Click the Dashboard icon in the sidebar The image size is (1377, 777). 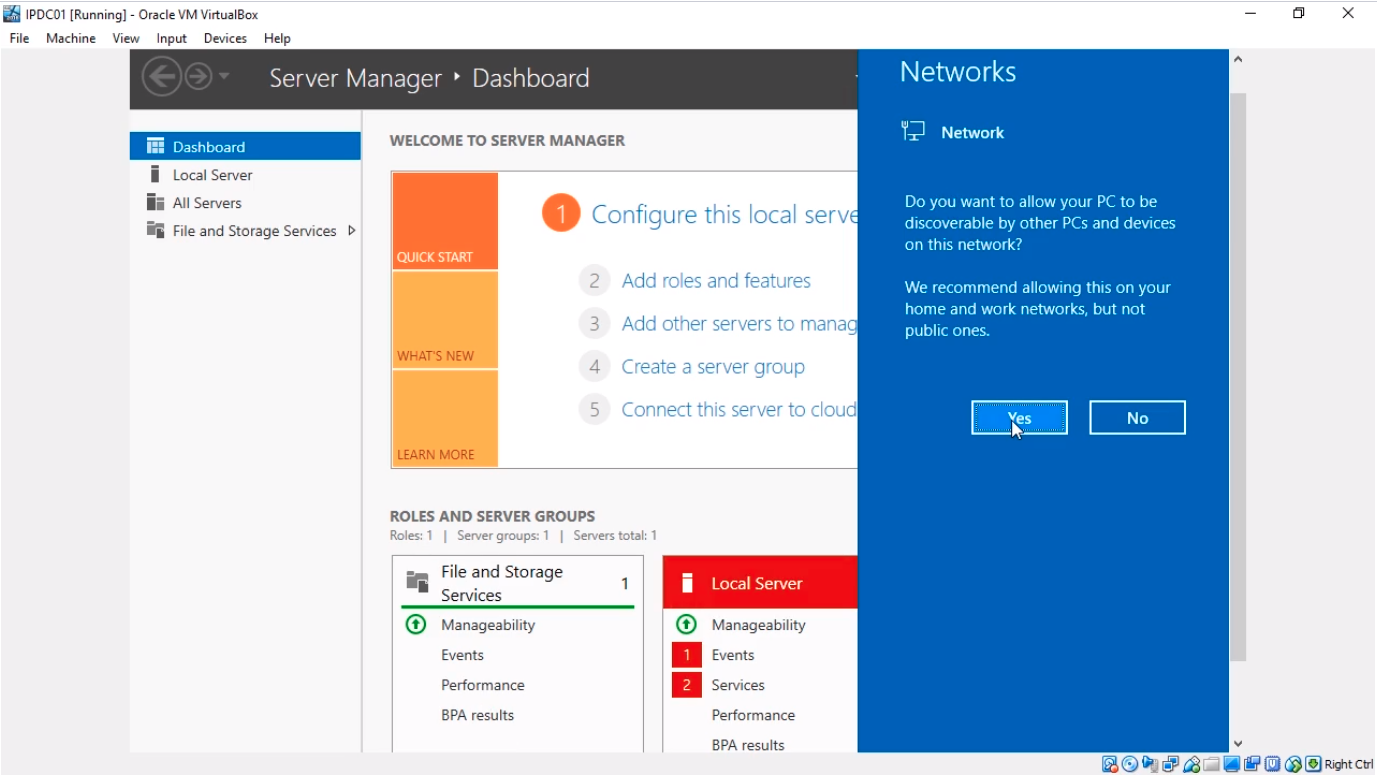(155, 146)
